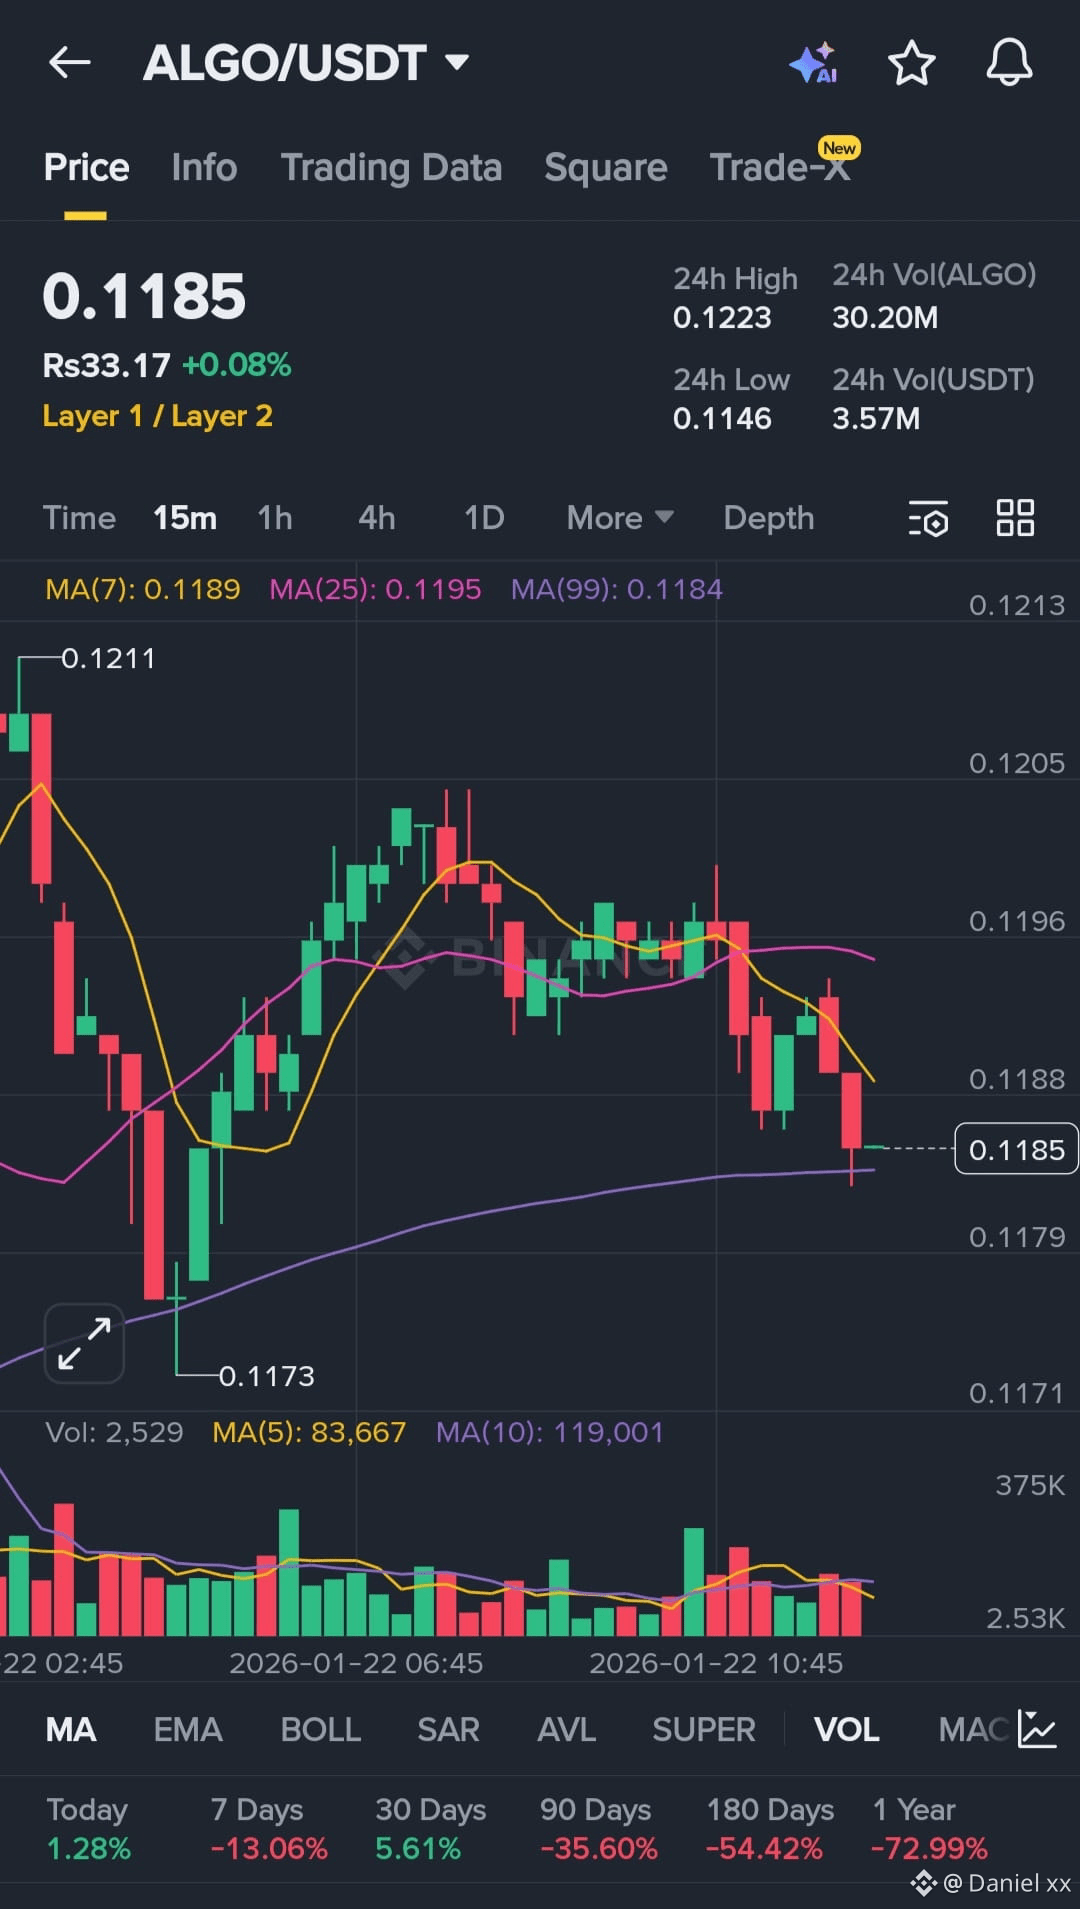
Task: Toggle the VOL indicator
Action: click(x=846, y=1730)
